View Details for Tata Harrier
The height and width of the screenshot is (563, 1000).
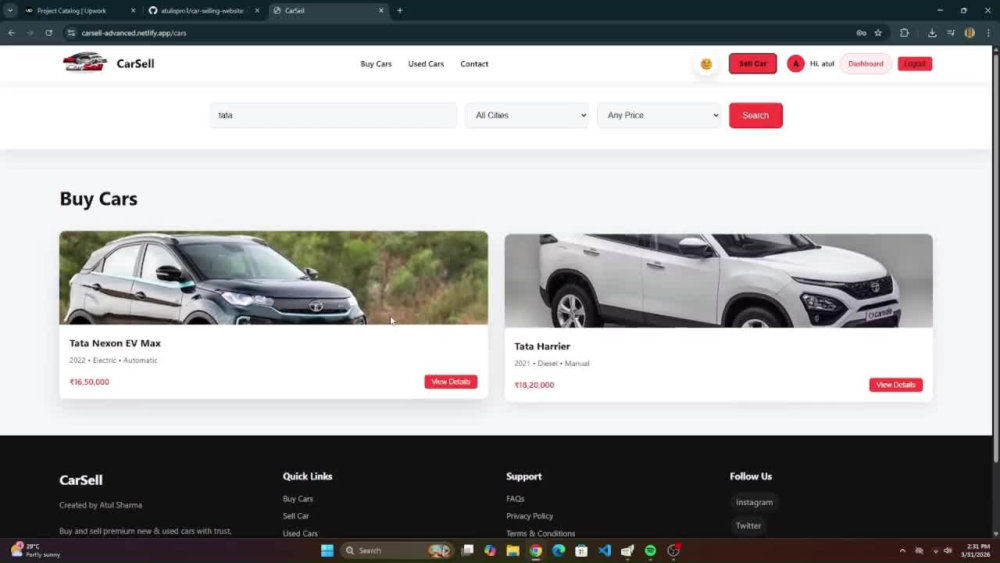(x=895, y=385)
